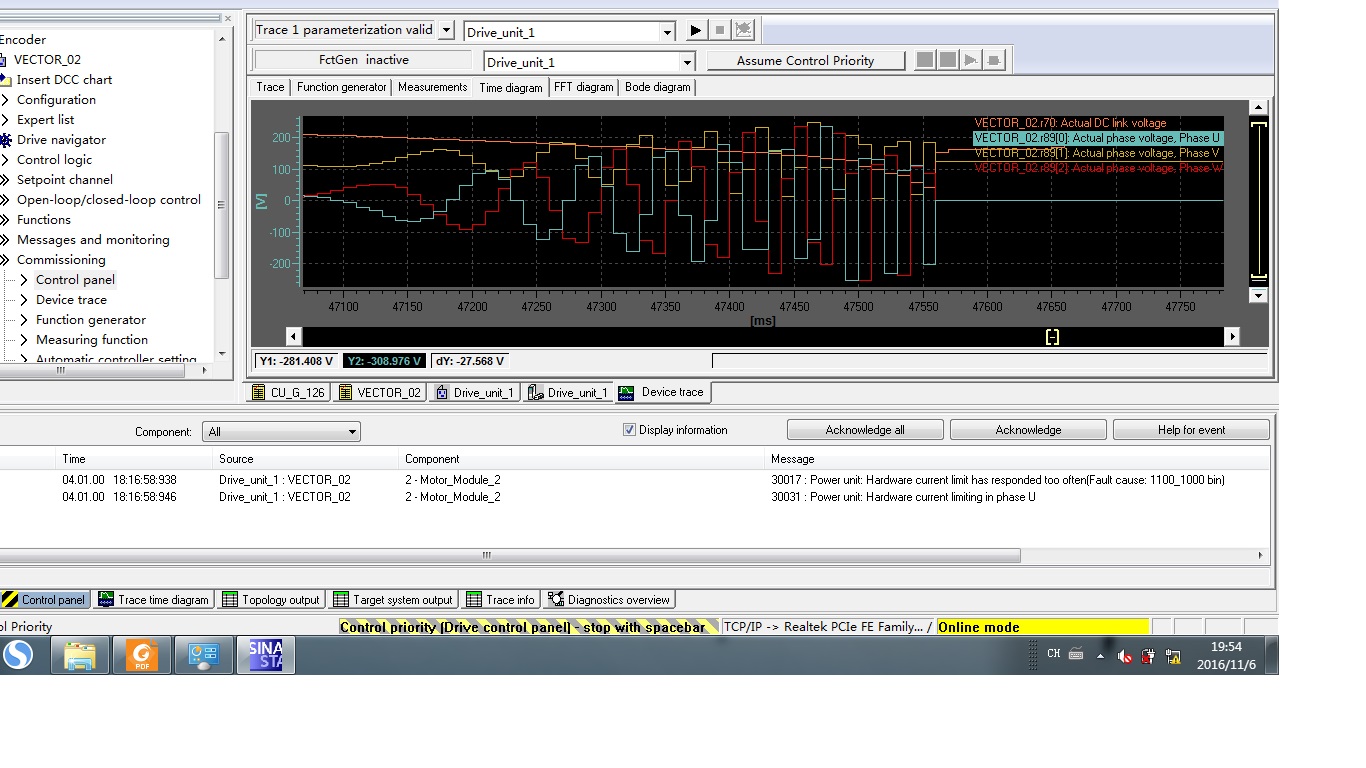Select the 30017 hardware current limit fault

pos(997,480)
